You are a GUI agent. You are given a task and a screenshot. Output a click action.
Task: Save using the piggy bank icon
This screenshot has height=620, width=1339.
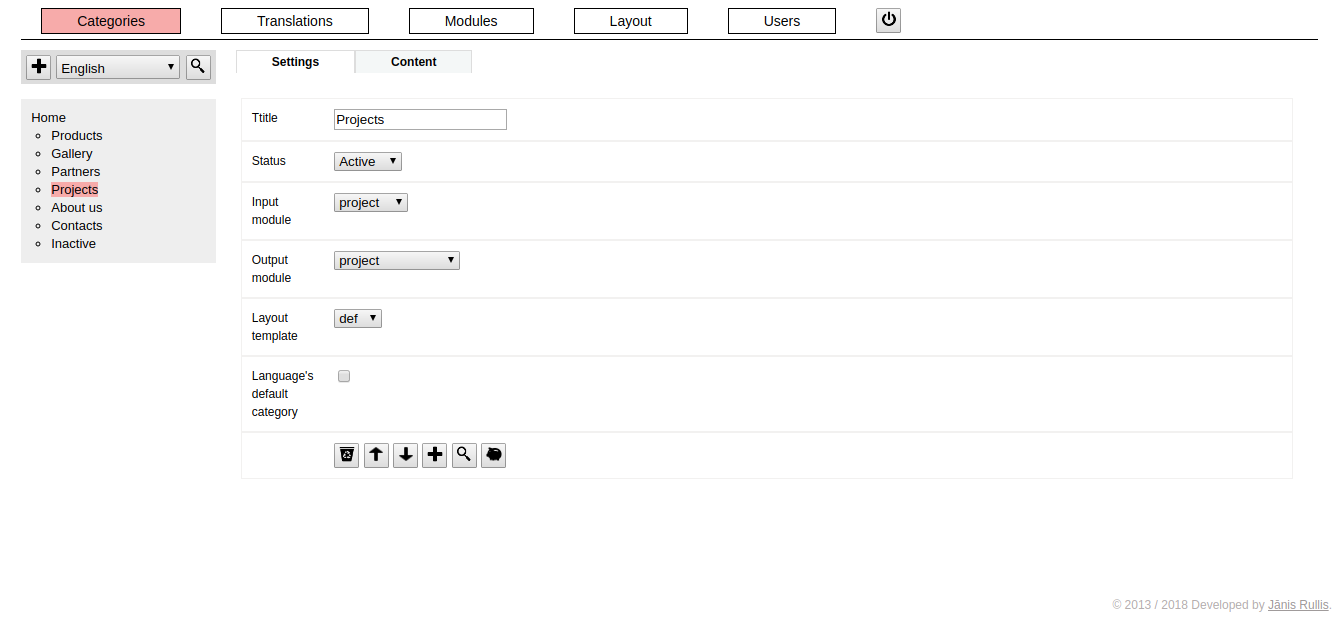pyautogui.click(x=494, y=456)
